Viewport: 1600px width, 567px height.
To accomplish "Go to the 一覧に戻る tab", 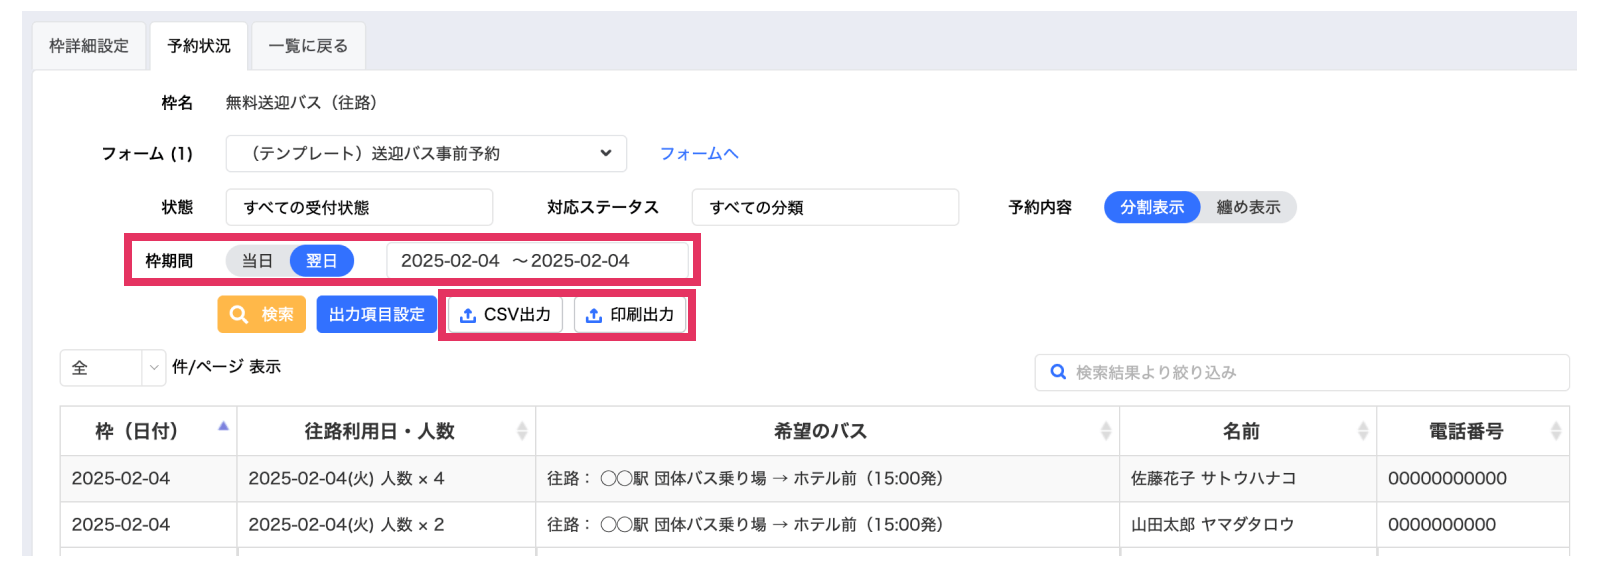I will (308, 46).
